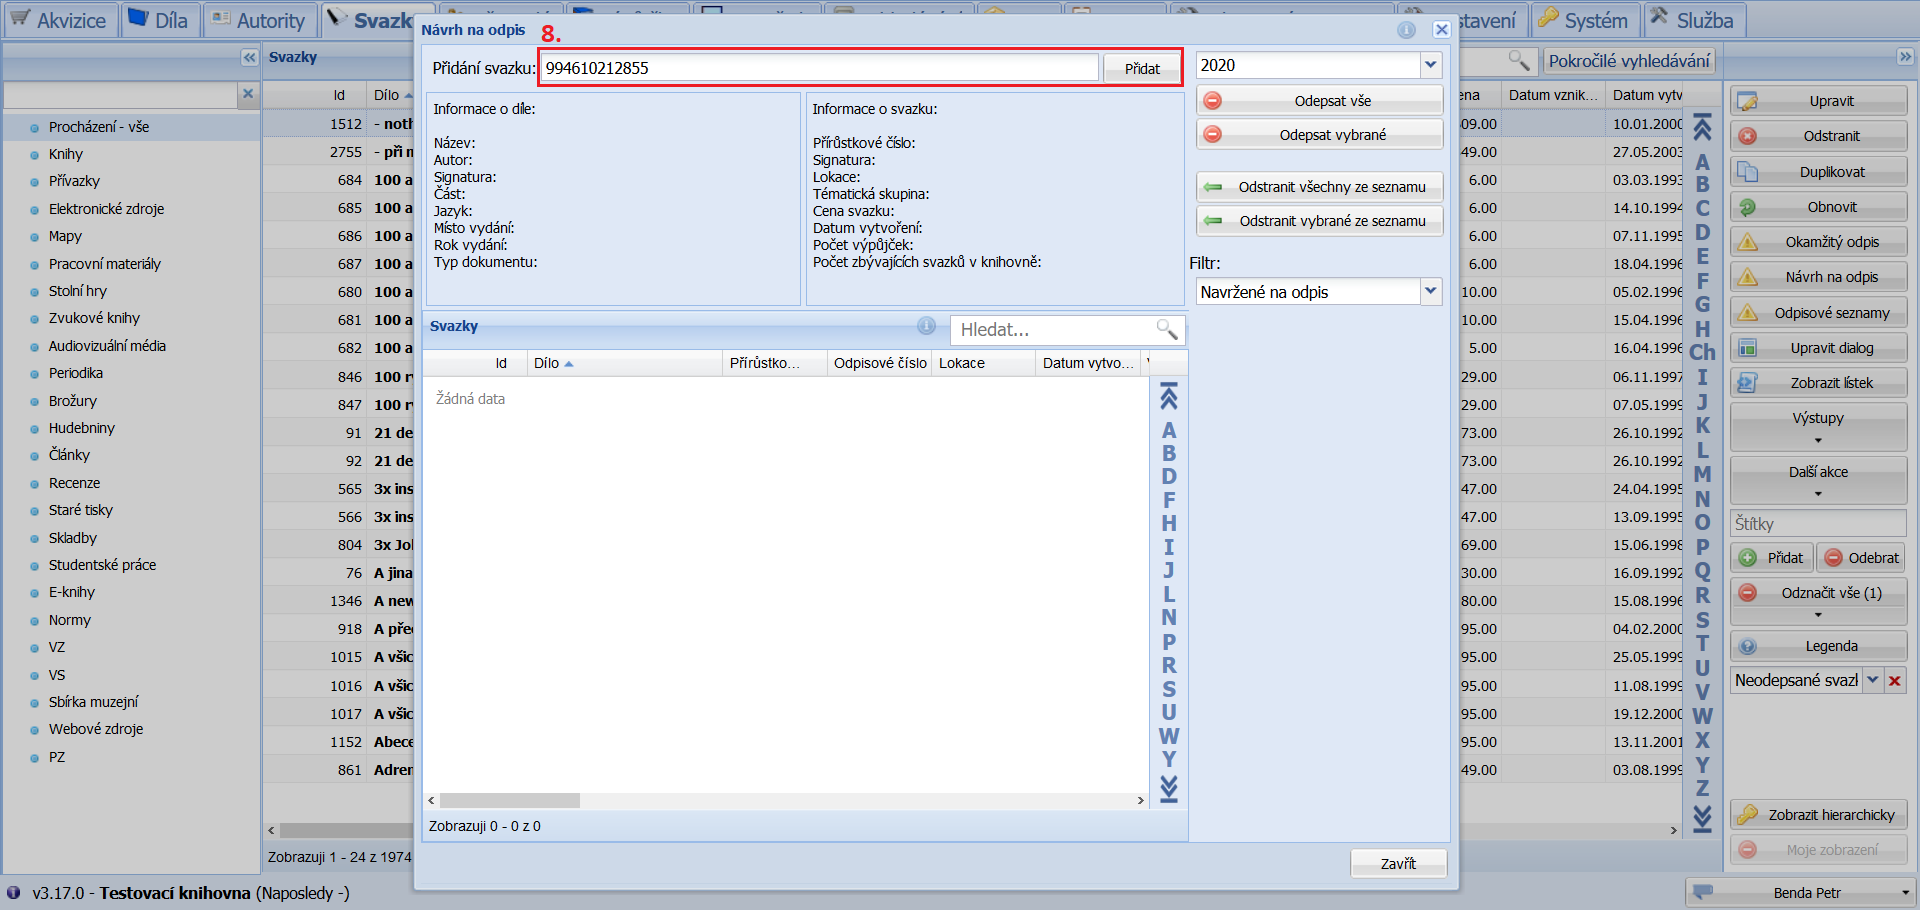Viewport: 1920px width, 910px height.
Task: Click Ch in the main window's alphabet strip
Action: point(1702,352)
